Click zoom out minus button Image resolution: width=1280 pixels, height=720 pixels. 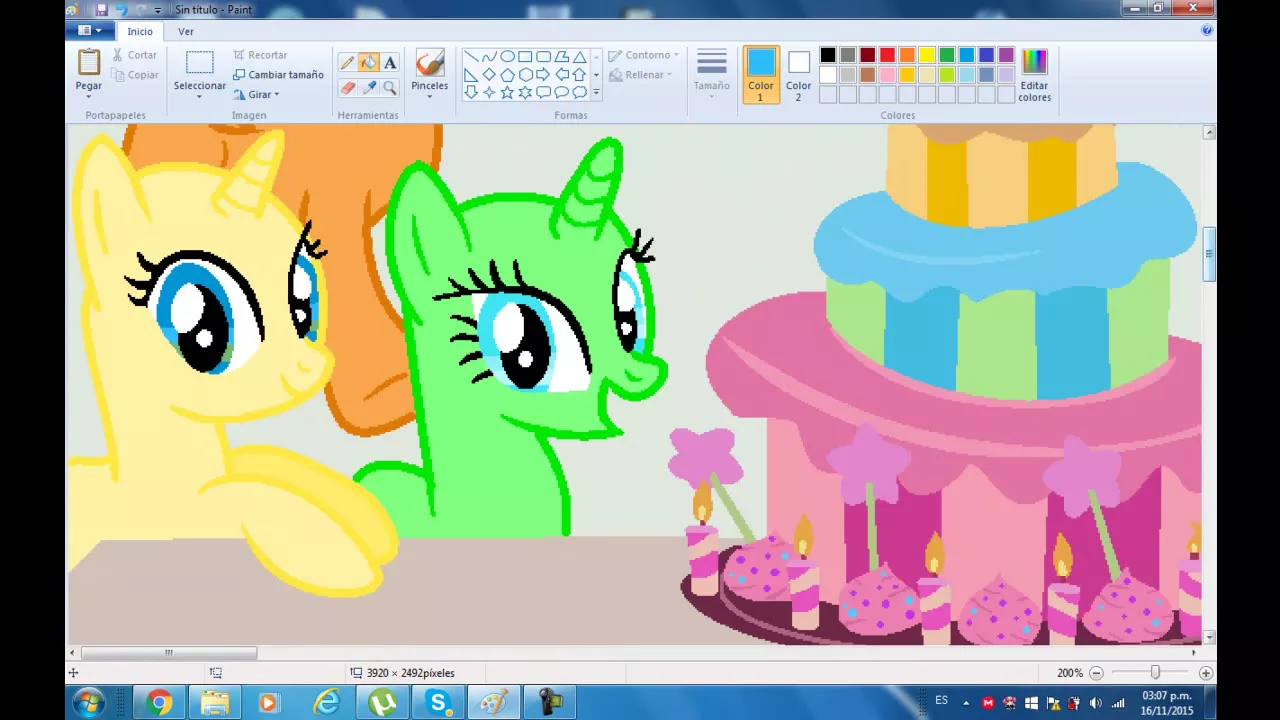click(1096, 673)
